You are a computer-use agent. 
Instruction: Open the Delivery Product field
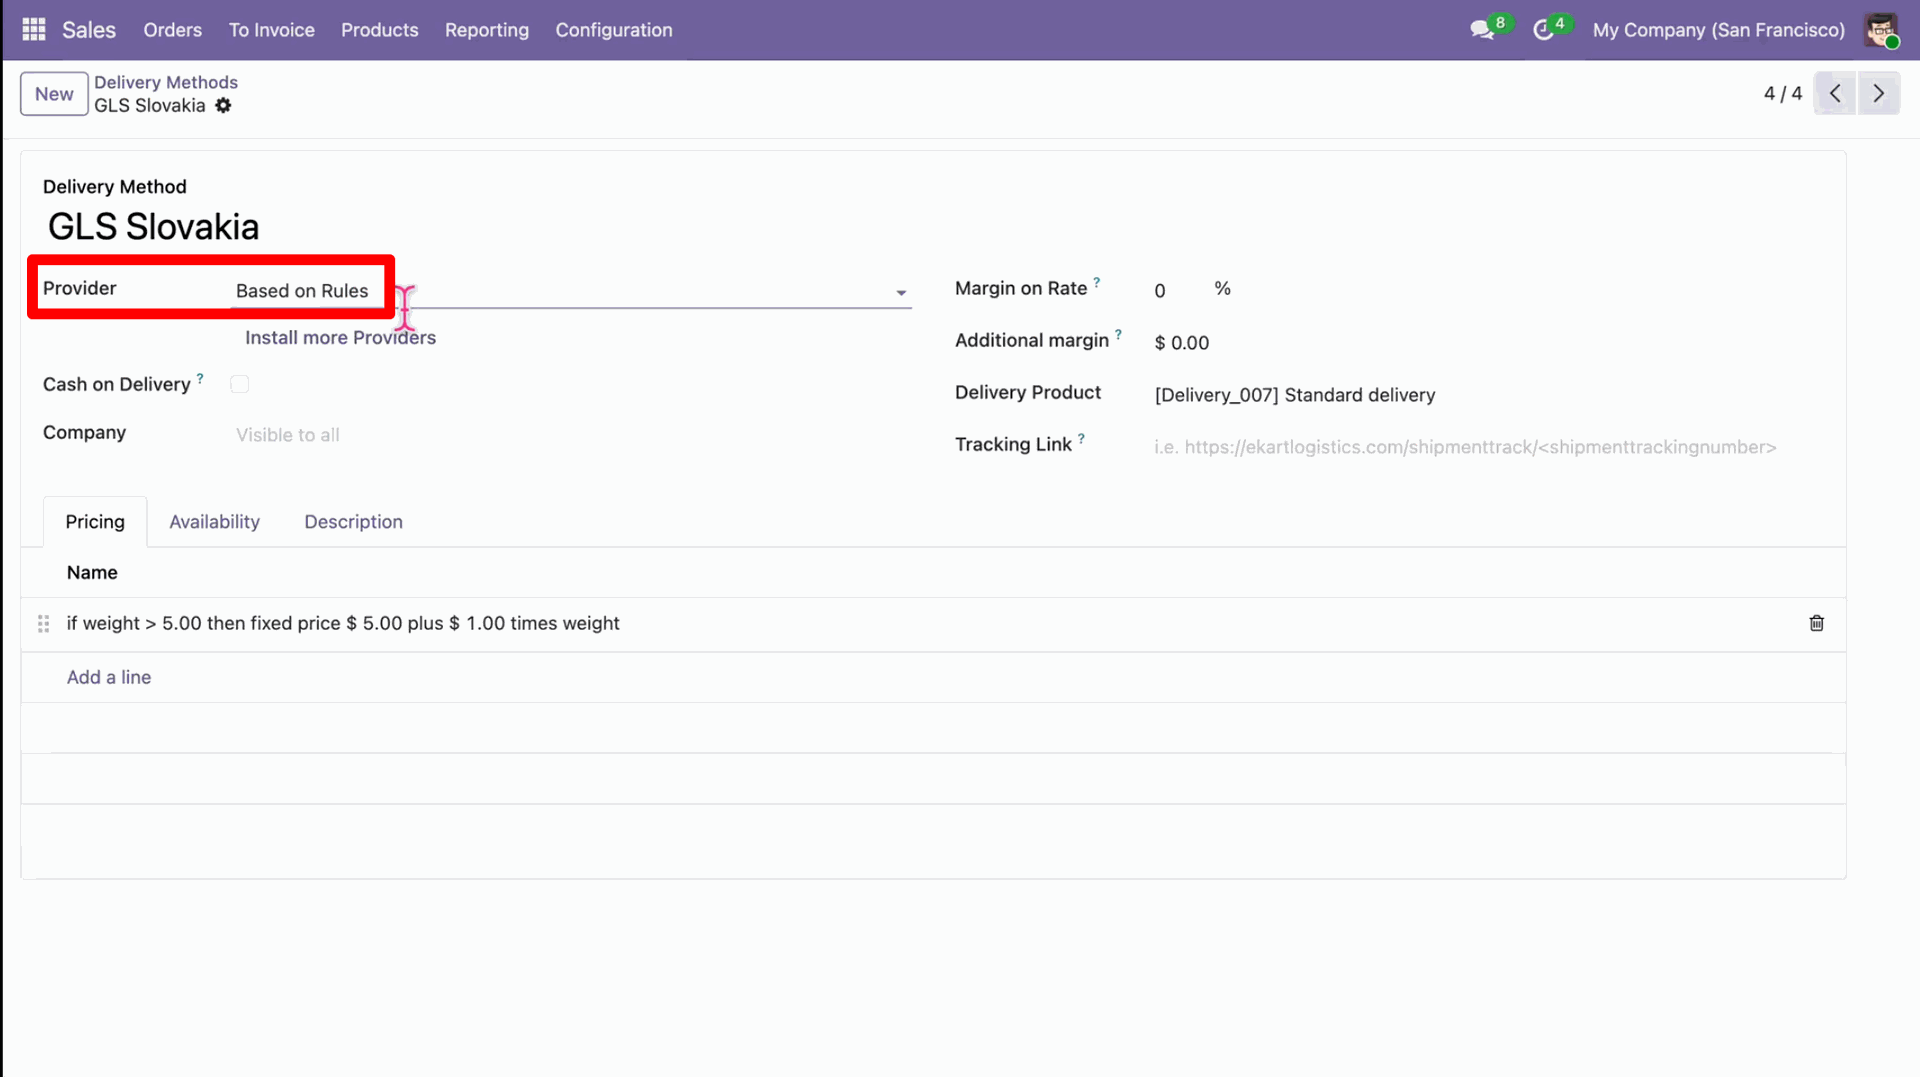[x=1490, y=395]
